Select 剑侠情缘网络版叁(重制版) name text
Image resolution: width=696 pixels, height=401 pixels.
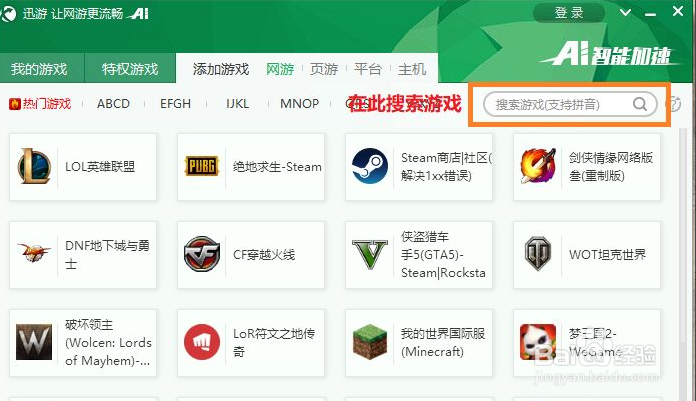[611, 167]
